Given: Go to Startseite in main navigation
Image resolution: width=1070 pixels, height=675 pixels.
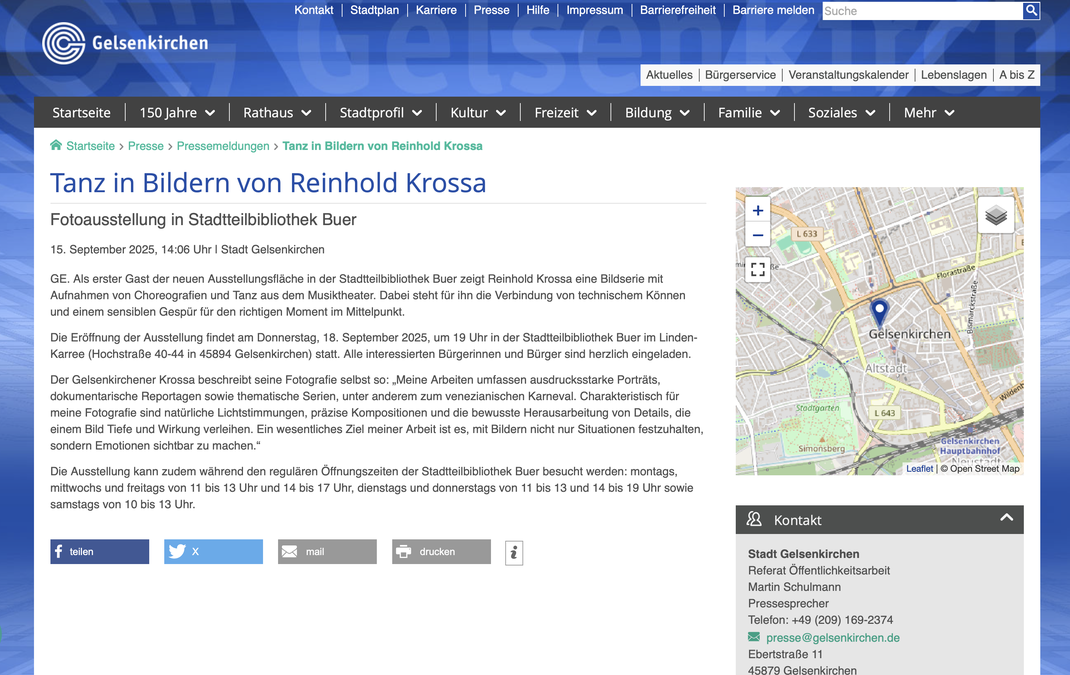Looking at the screenshot, I should tap(81, 113).
